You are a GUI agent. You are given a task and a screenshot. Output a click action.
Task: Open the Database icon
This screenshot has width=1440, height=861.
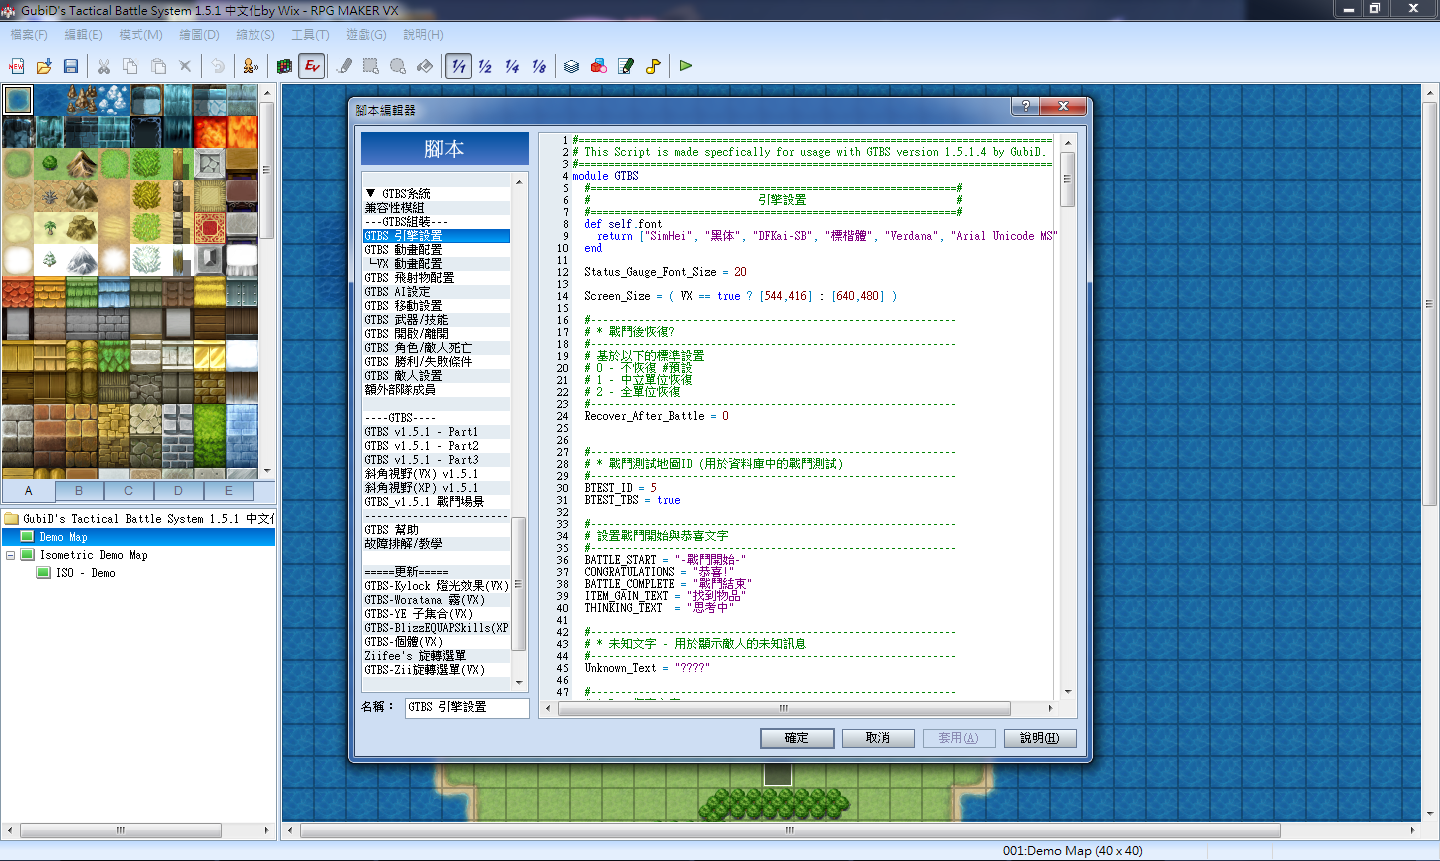pyautogui.click(x=571, y=66)
